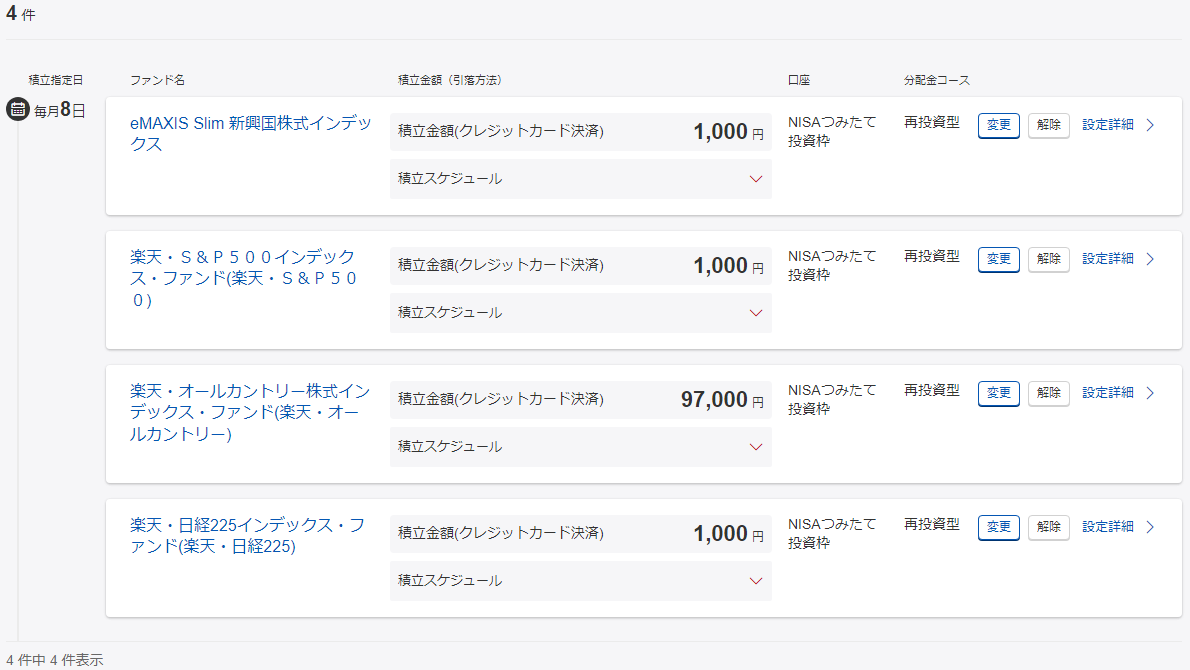
Task: Click the chevron arrow in the 楽天・S&P500 row
Action: pyautogui.click(x=1150, y=259)
